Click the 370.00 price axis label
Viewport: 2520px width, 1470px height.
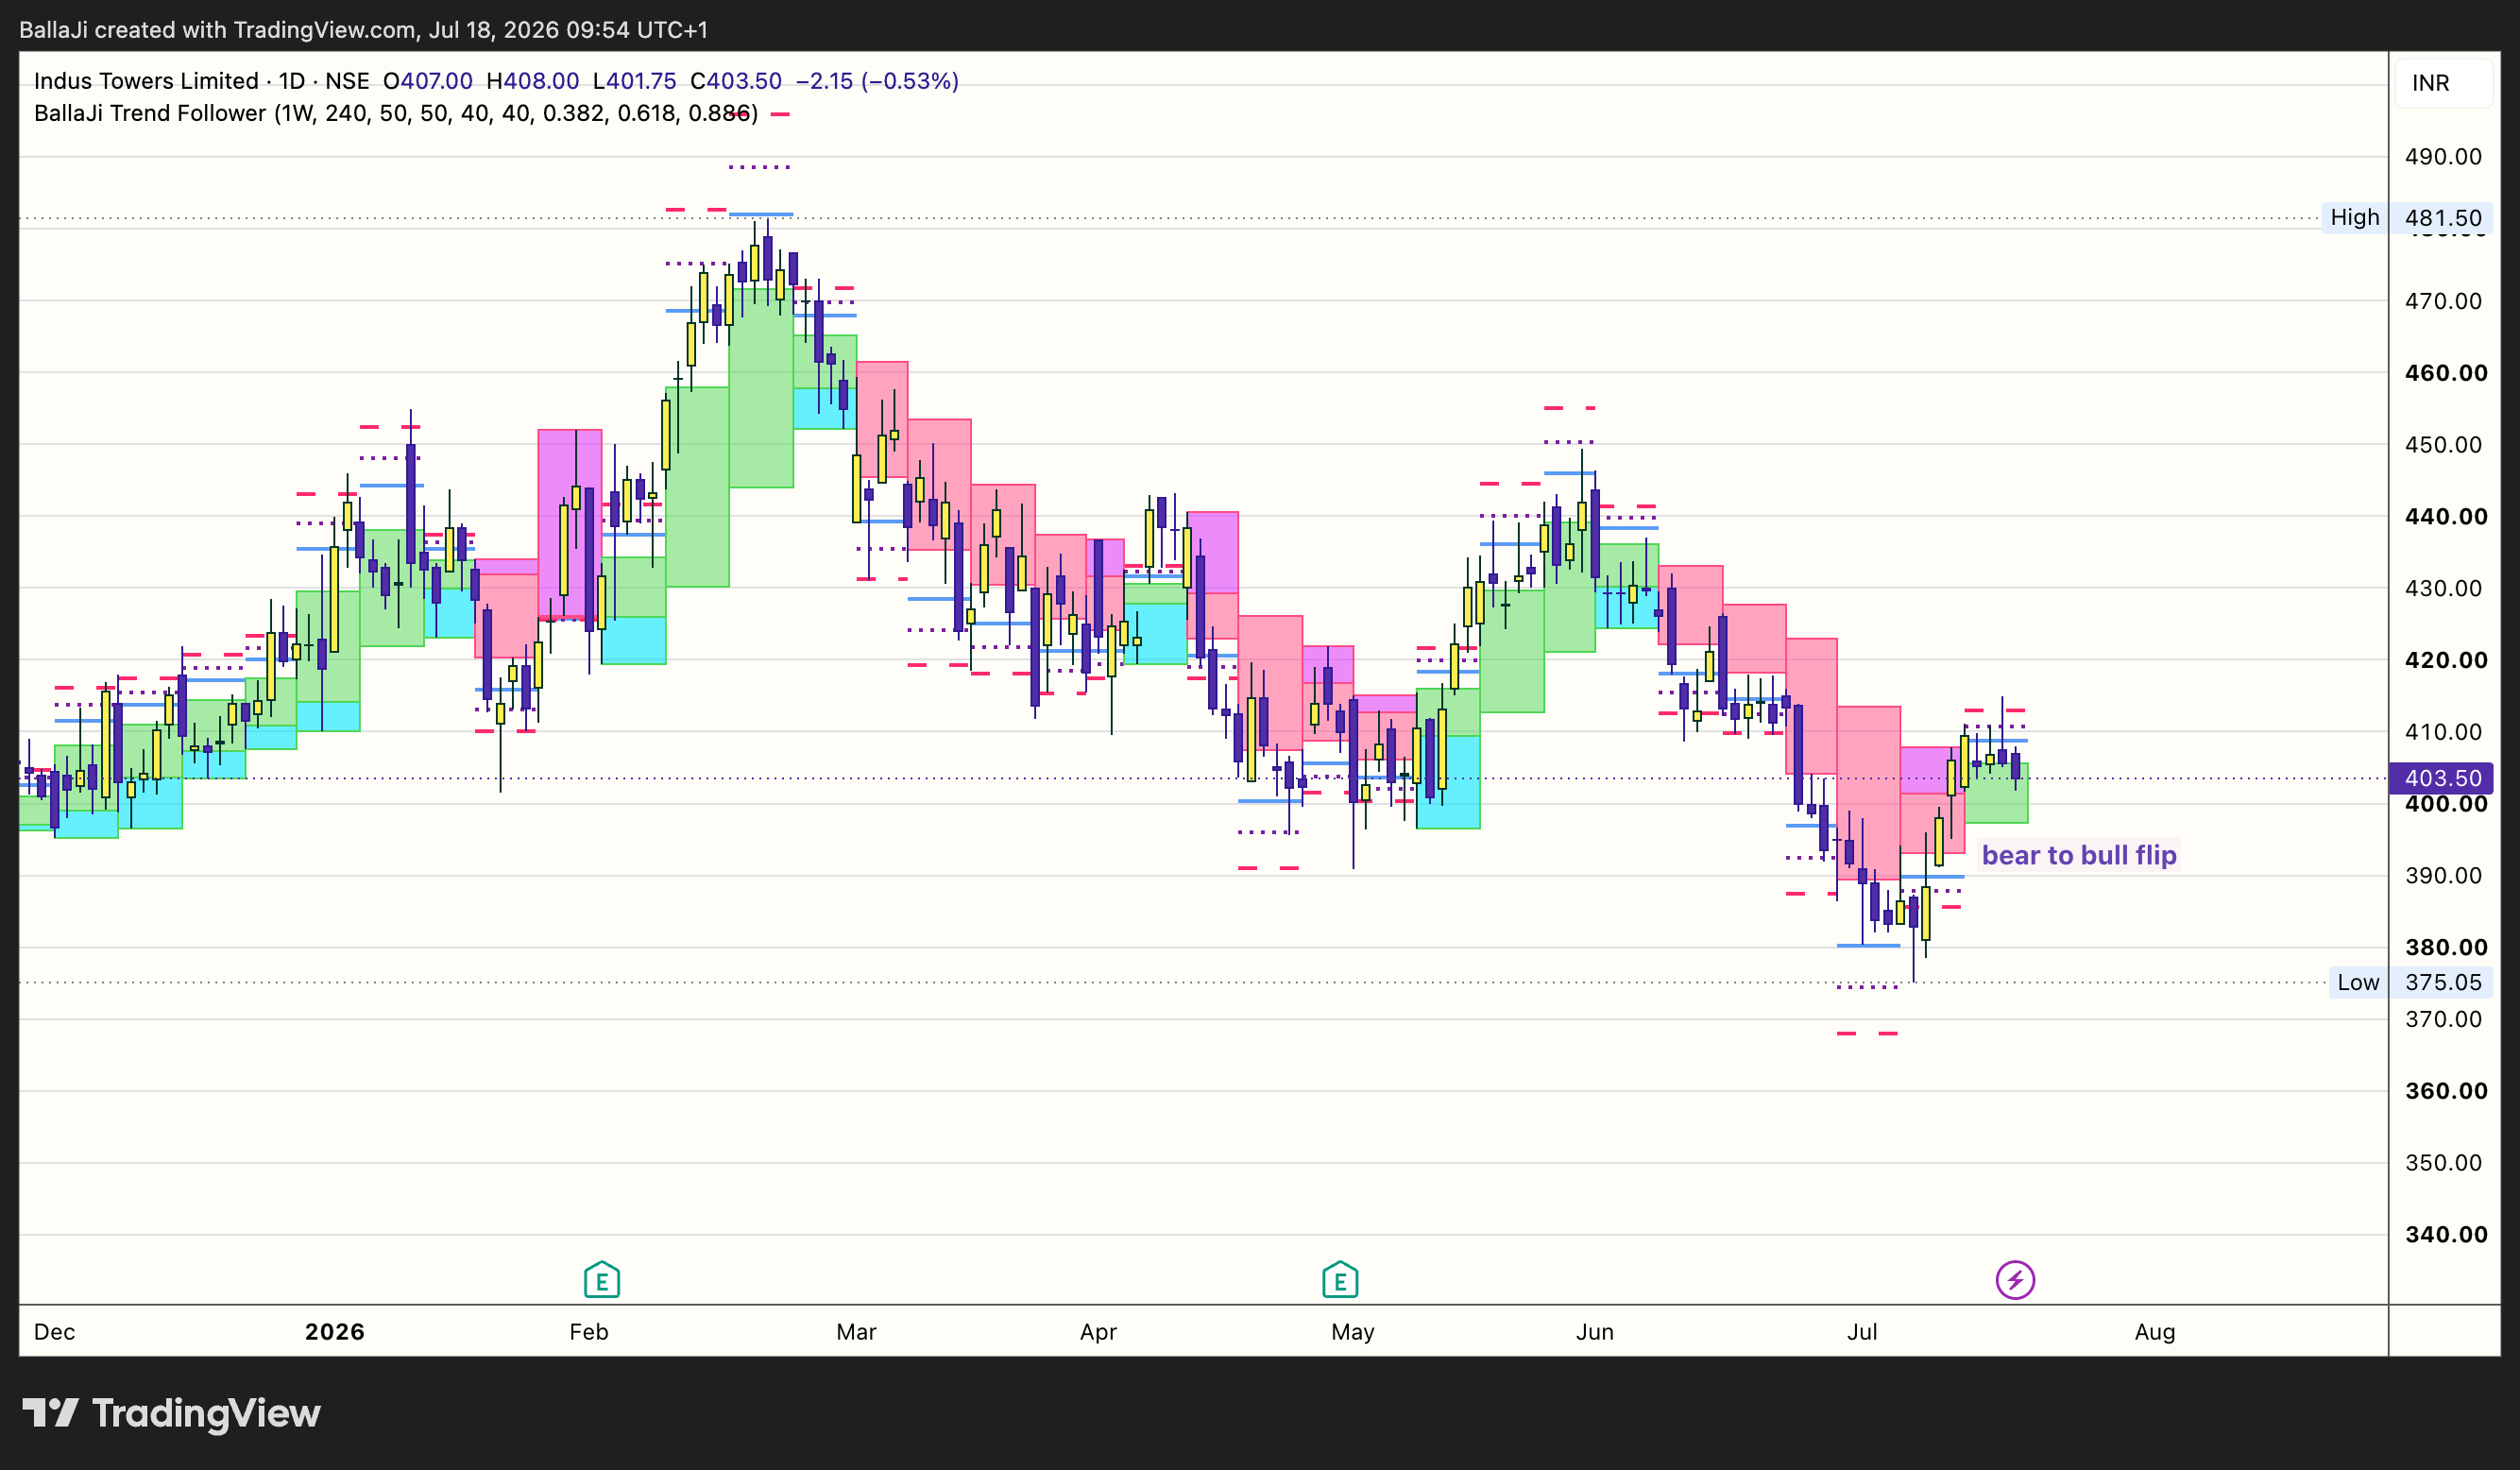pos(2443,1019)
